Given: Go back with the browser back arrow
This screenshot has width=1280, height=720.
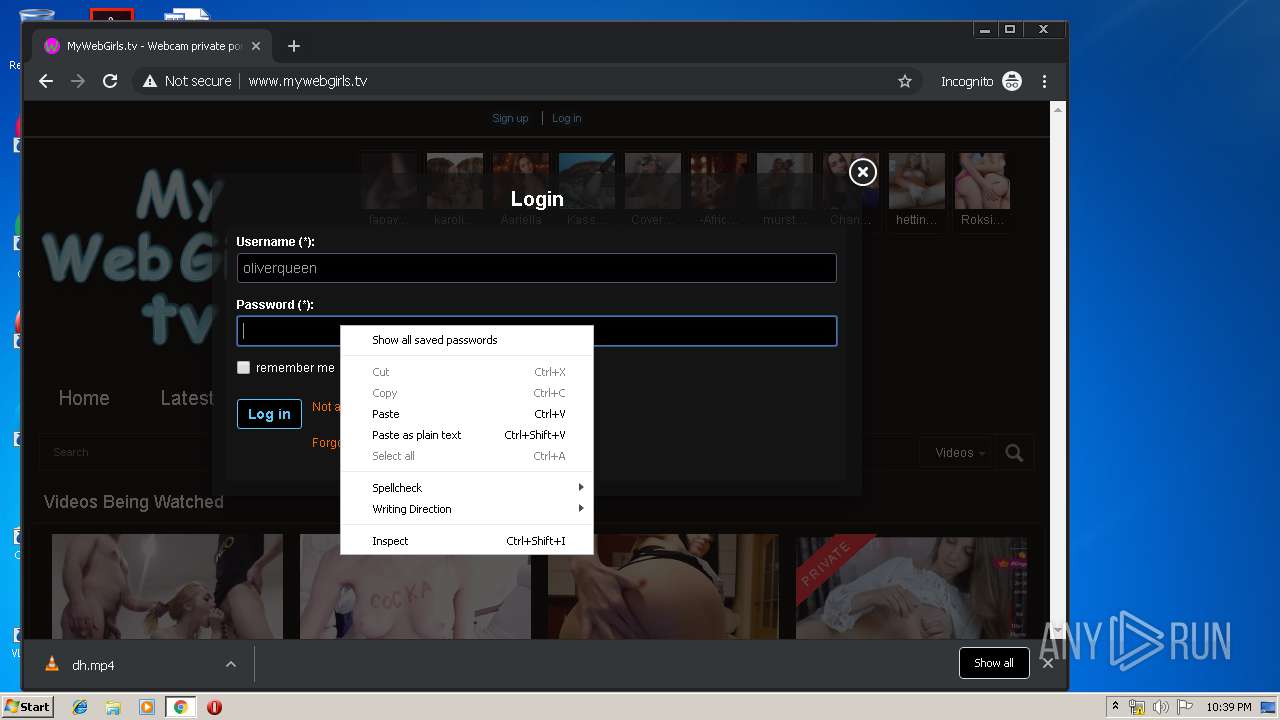Looking at the screenshot, I should click(46, 81).
